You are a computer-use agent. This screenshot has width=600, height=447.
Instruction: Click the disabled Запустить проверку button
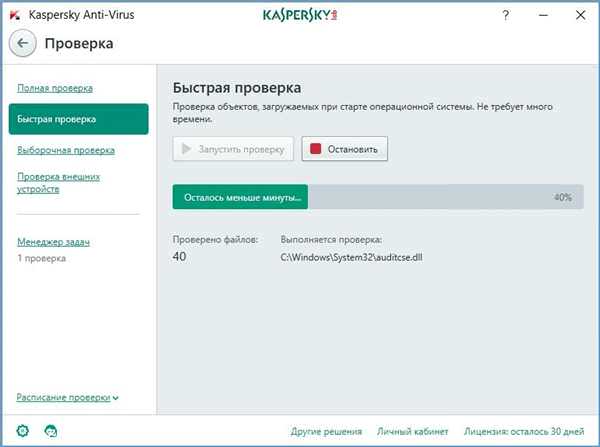click(x=233, y=148)
